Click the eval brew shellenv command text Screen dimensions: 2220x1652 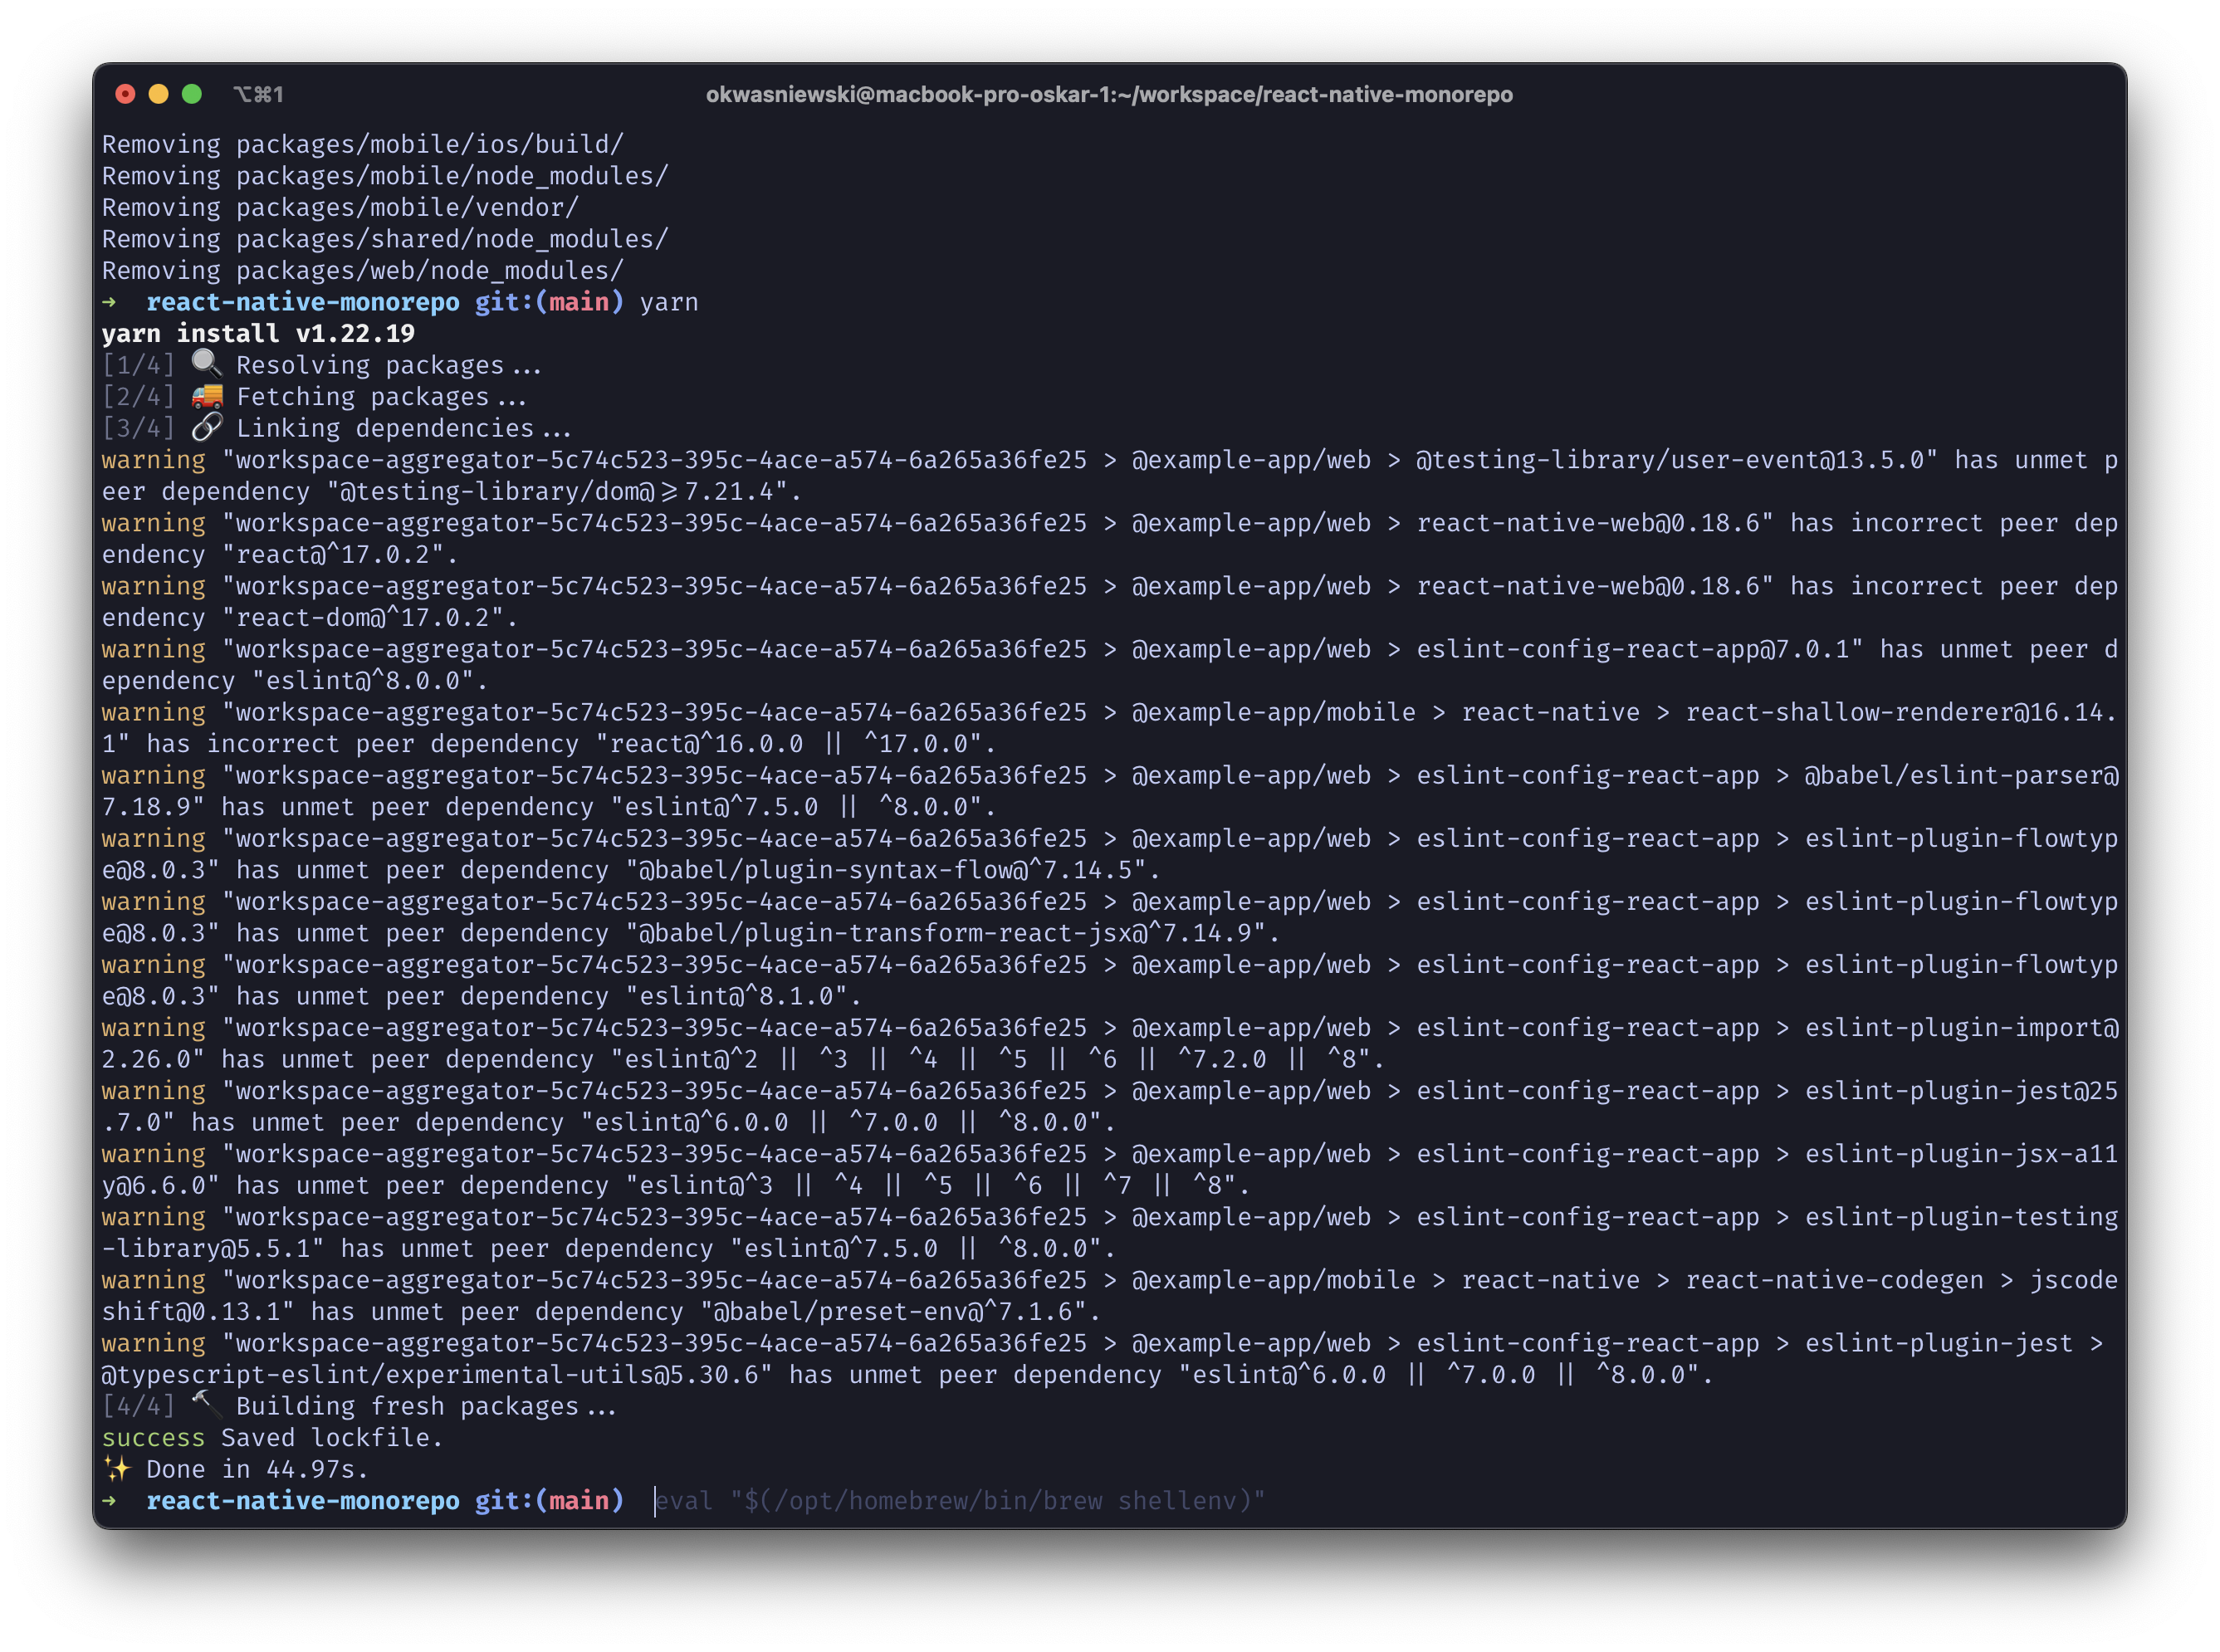pos(958,1501)
